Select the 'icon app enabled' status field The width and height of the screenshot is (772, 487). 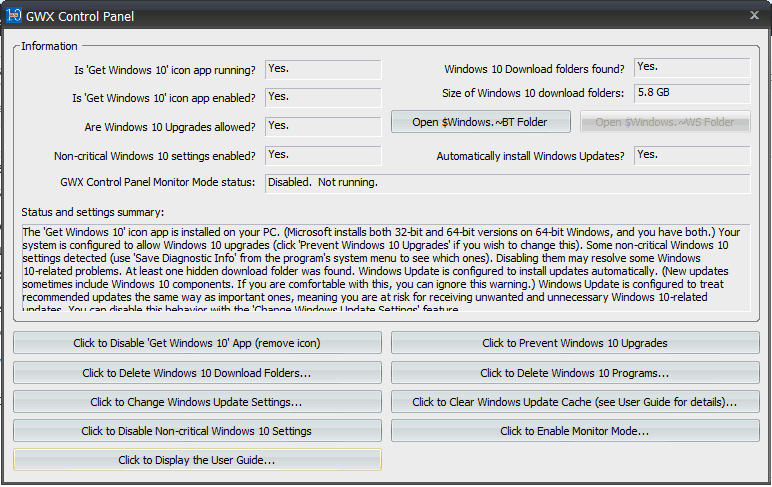pos(323,97)
